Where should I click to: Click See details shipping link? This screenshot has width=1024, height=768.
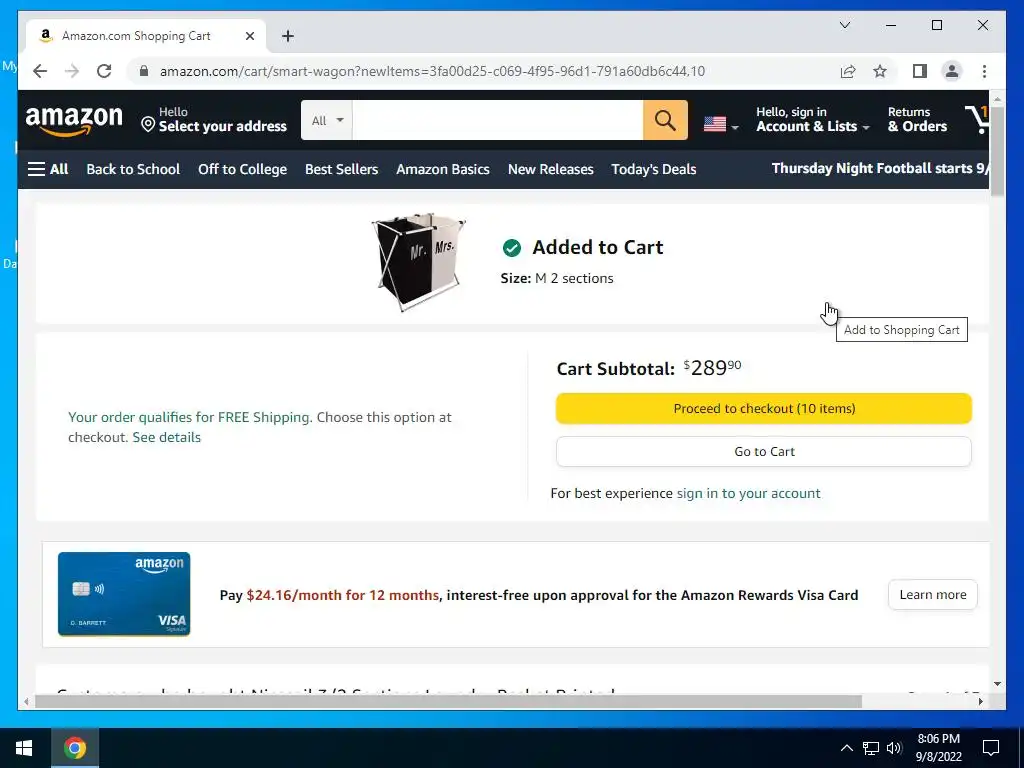tap(167, 438)
